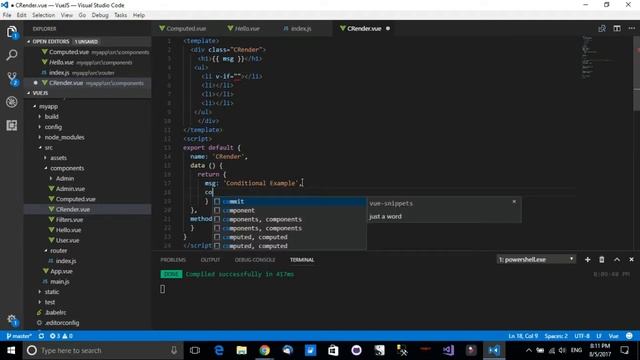640x360 pixels.
Task: Kill the terminal with trash icon
Action: 602,260
